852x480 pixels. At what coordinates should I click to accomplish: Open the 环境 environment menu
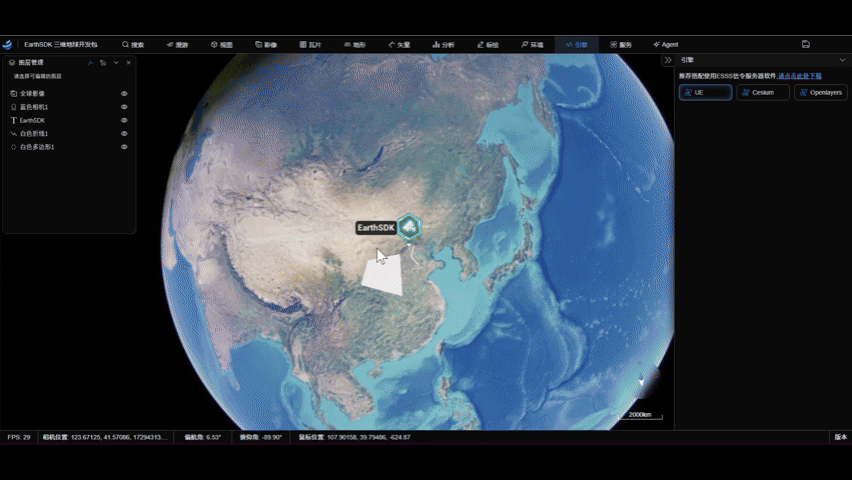pos(532,45)
